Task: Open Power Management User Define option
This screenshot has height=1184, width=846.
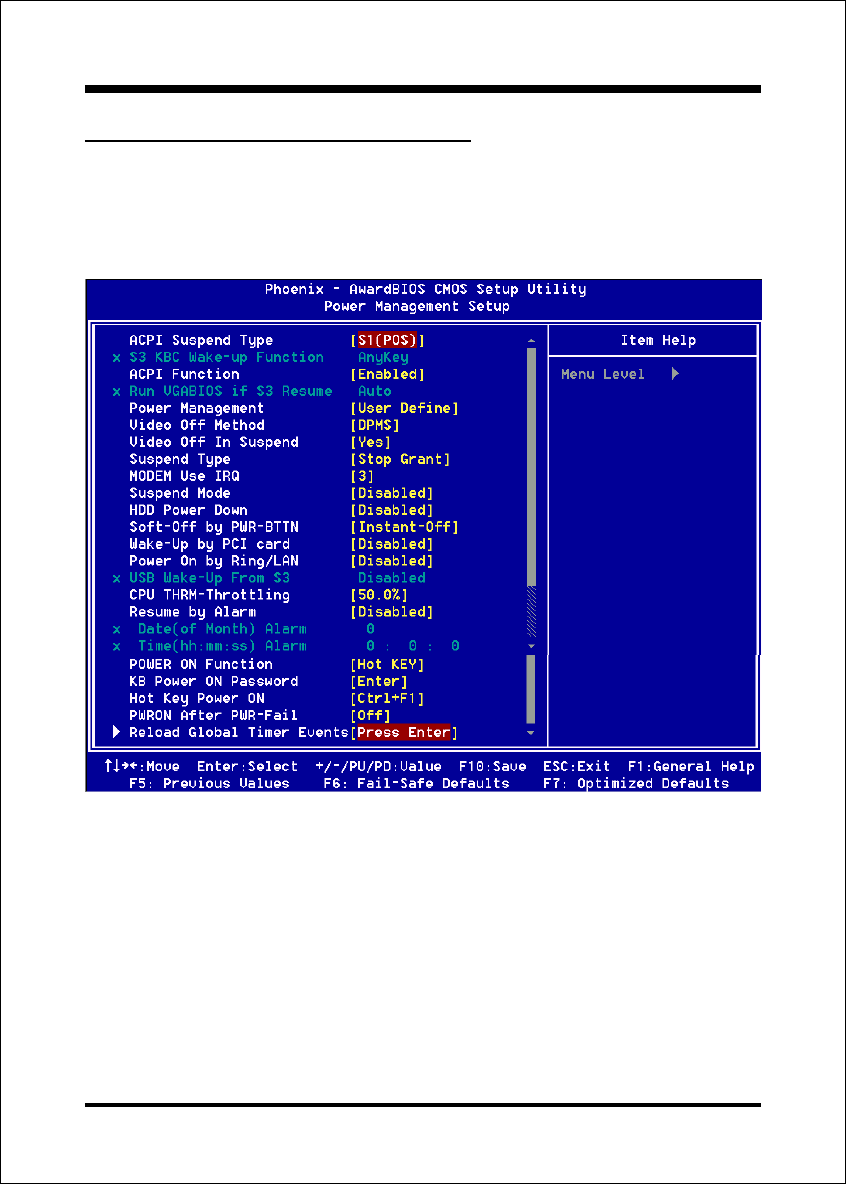Action: 404,409
